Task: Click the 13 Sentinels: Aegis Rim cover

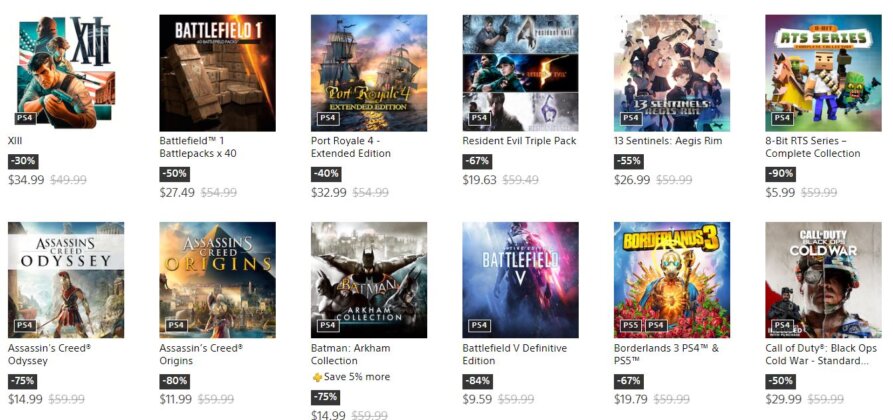Action: coord(672,73)
